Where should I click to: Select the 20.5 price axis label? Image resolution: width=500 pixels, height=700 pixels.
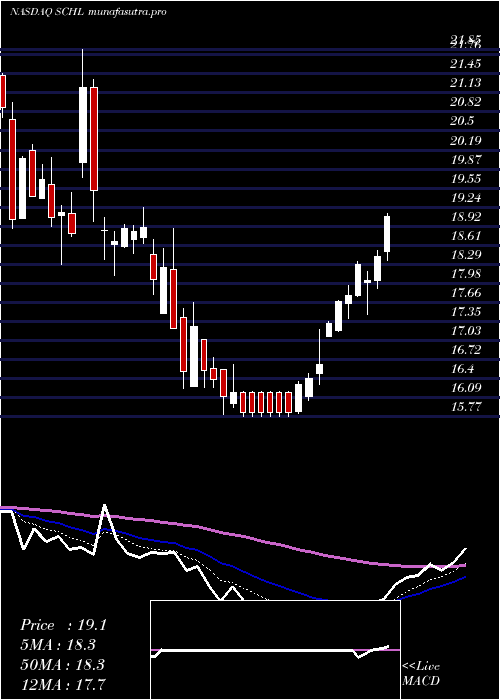(x=462, y=121)
